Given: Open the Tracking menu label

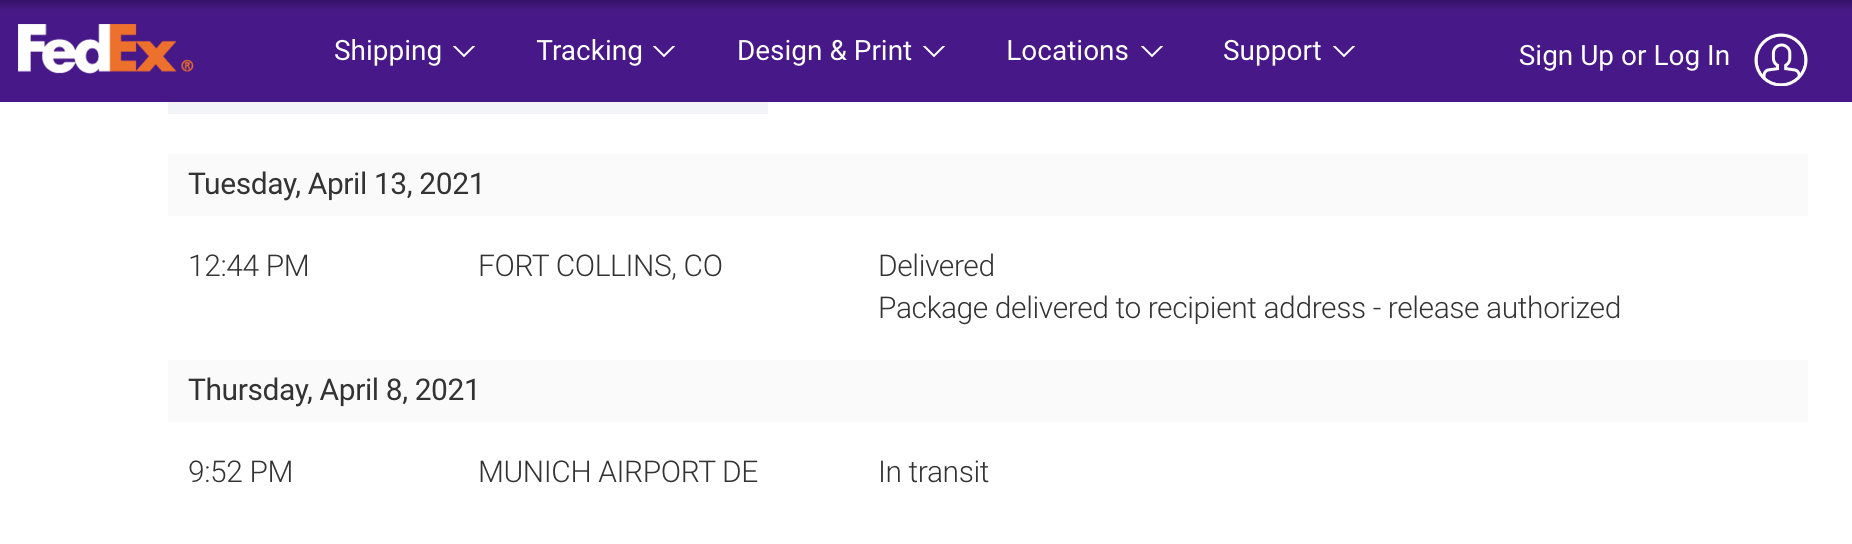Looking at the screenshot, I should pos(589,51).
